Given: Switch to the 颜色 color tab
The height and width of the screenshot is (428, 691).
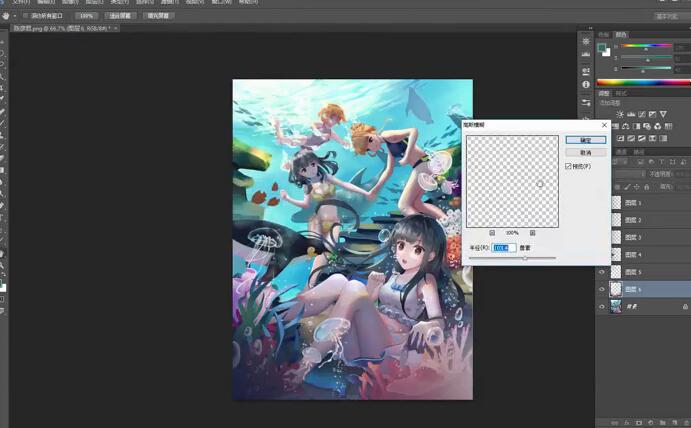Looking at the screenshot, I should tap(621, 34).
